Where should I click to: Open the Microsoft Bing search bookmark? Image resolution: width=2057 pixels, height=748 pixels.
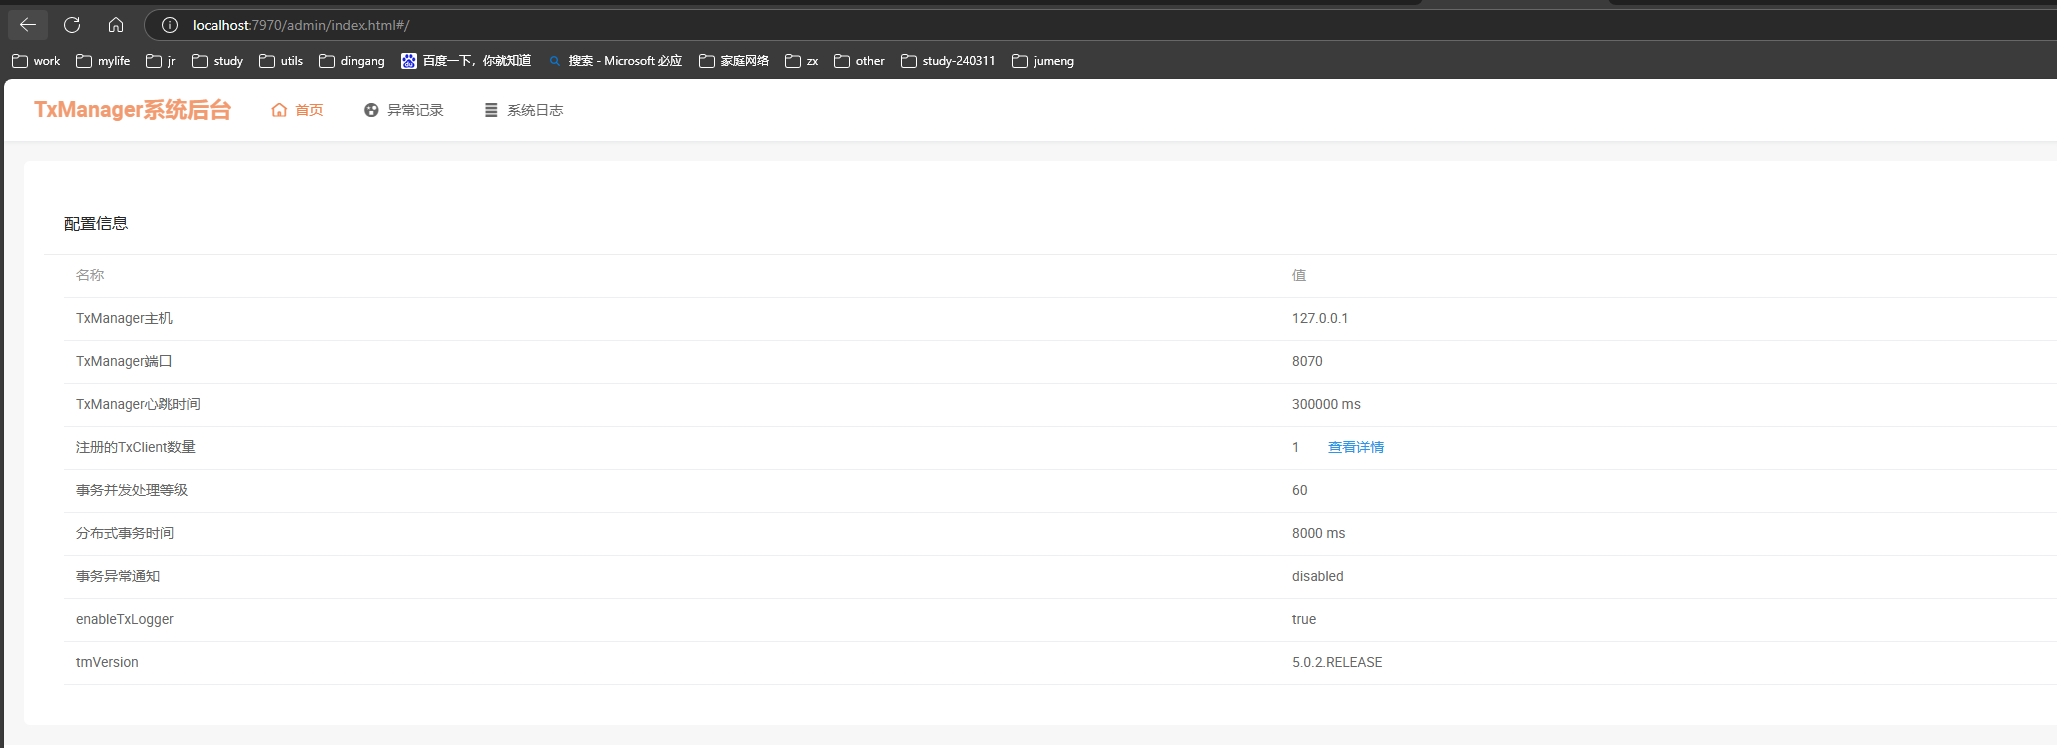coord(616,61)
